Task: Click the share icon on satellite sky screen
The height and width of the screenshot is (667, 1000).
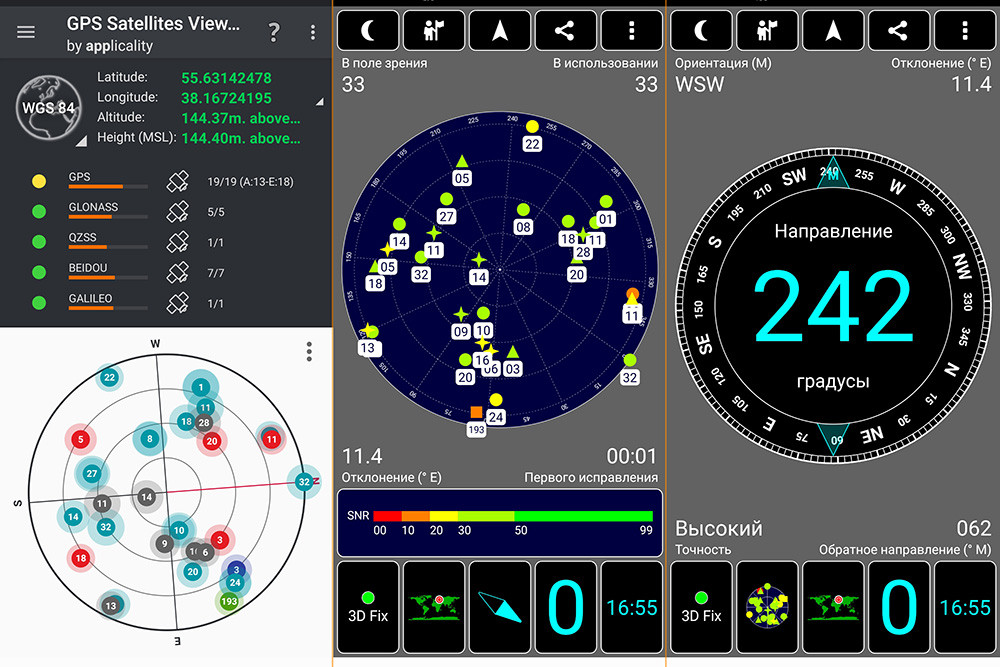Action: coord(565,30)
